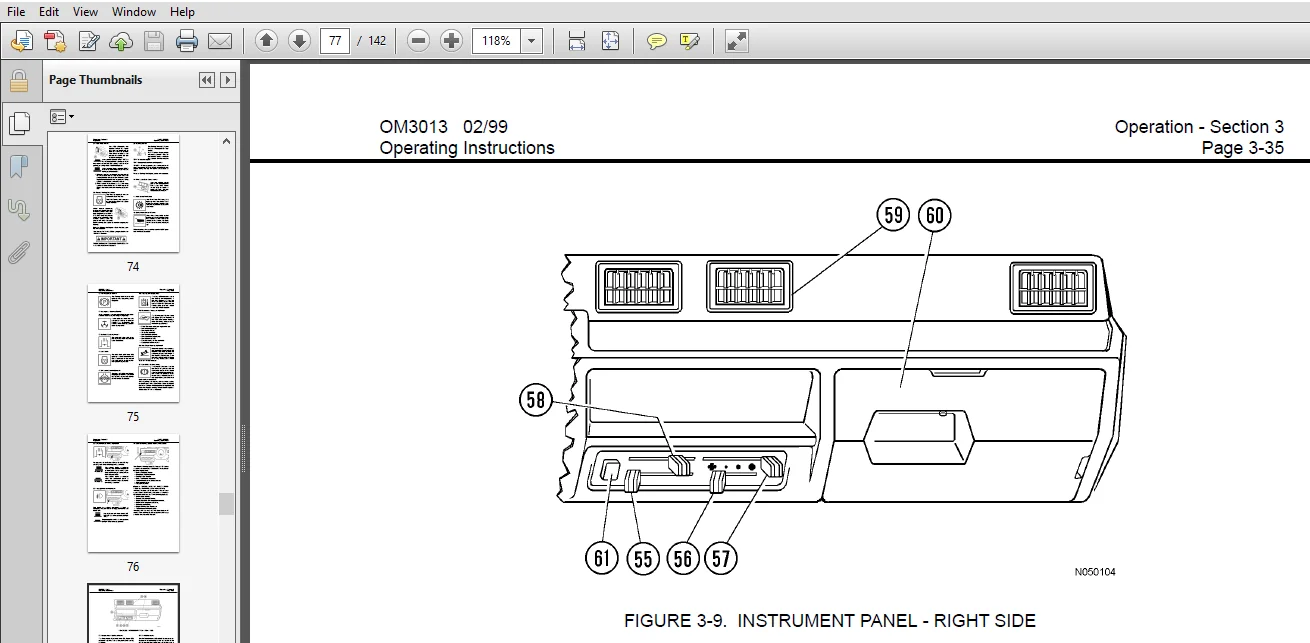Open the Signatures sidebar panel icon
1310x643 pixels.
coord(18,210)
